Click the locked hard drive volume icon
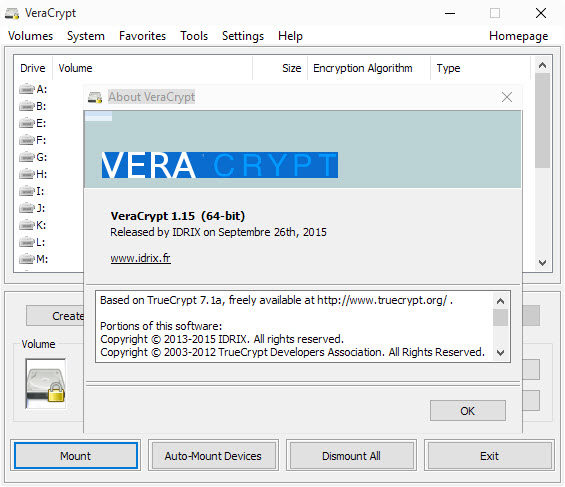565x487 pixels. pyautogui.click(x=46, y=384)
